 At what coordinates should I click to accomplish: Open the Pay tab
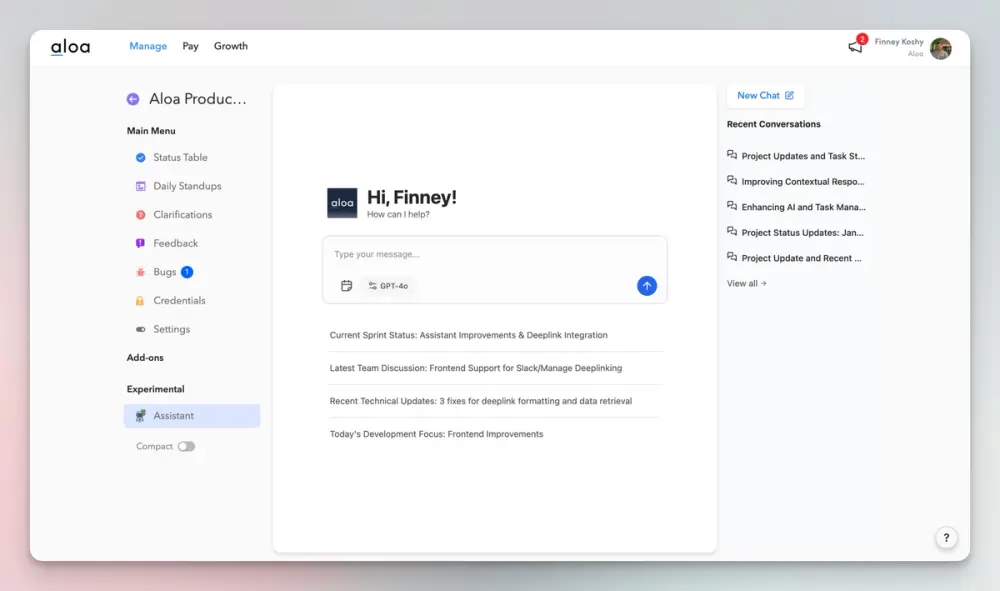[190, 46]
